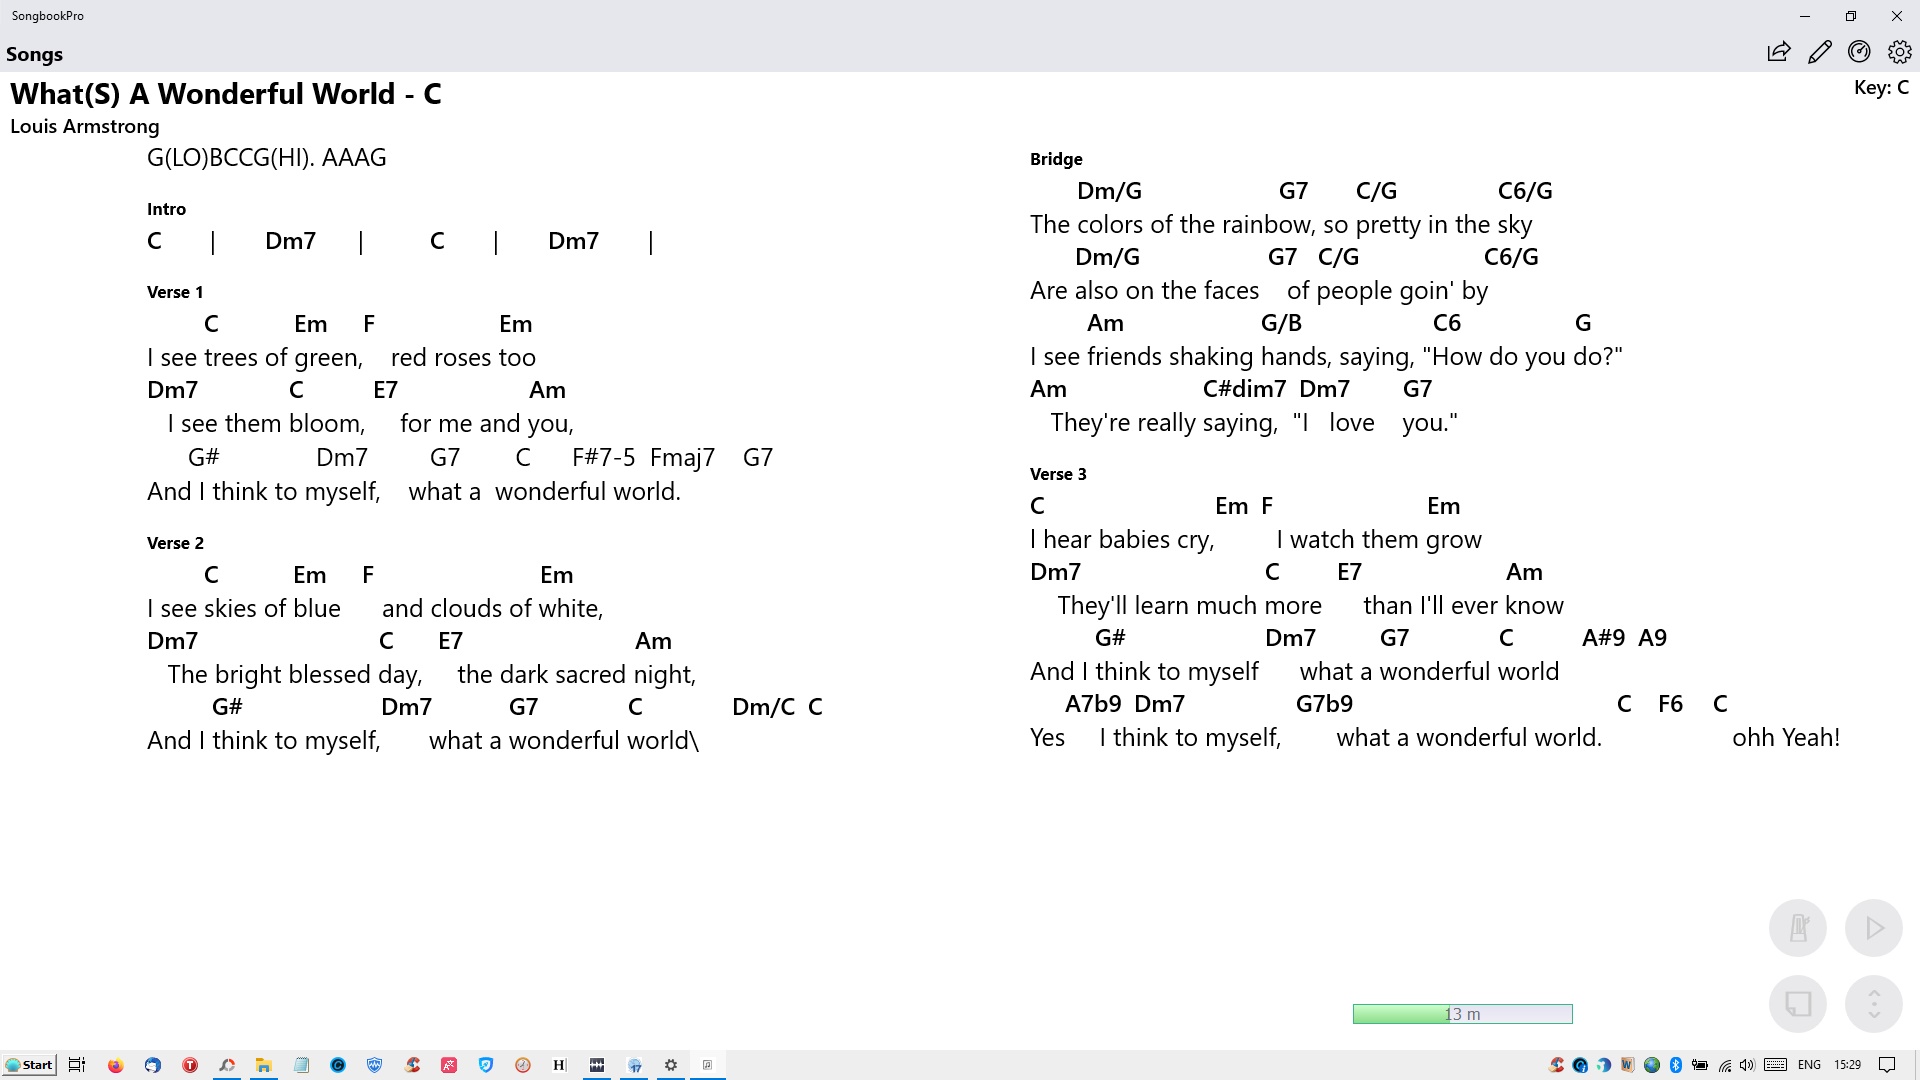Click the C#dim7 chord in the Bridge
The height and width of the screenshot is (1080, 1920).
click(1244, 389)
